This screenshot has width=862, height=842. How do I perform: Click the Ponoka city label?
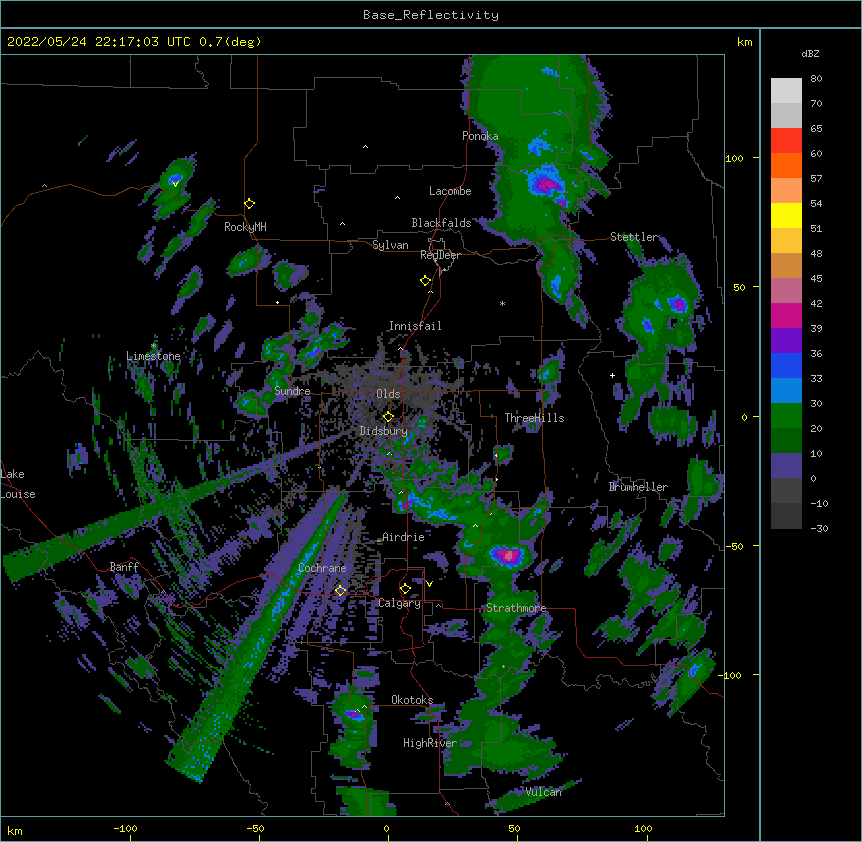480,136
